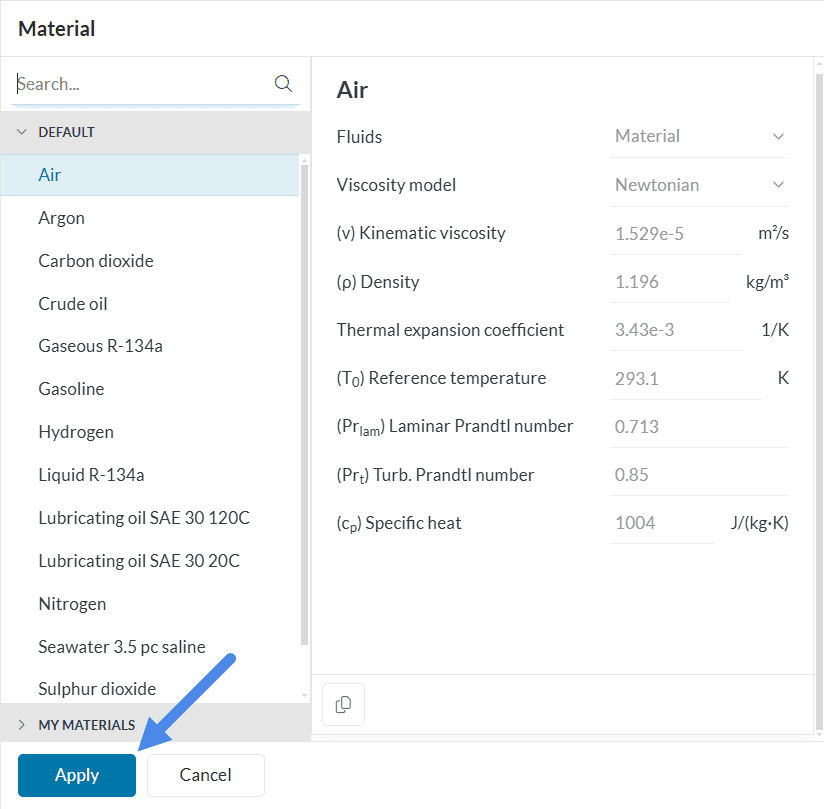The image size is (824, 809).
Task: Click the Apply button
Action: point(77,775)
